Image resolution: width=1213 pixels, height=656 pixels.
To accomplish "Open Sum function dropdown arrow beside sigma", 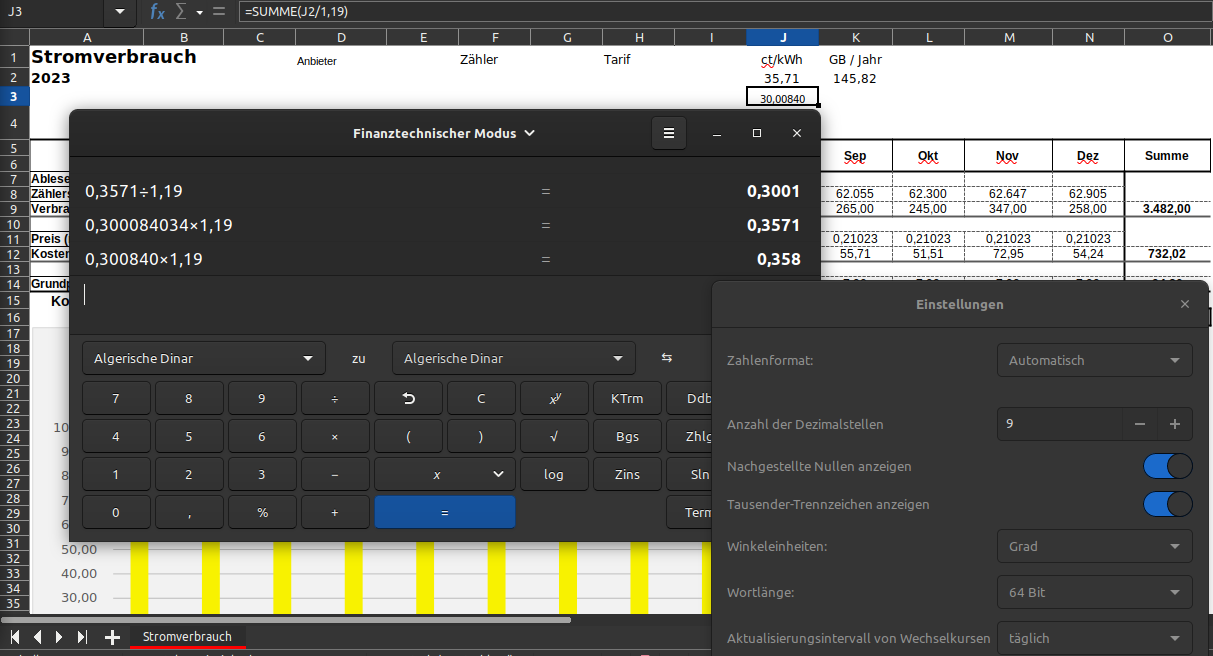I will tap(199, 12).
